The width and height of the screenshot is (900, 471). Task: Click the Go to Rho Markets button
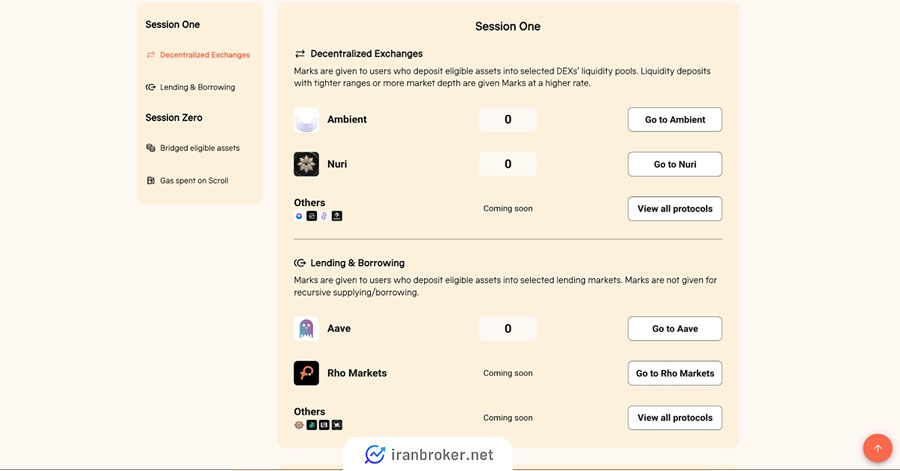pos(675,373)
